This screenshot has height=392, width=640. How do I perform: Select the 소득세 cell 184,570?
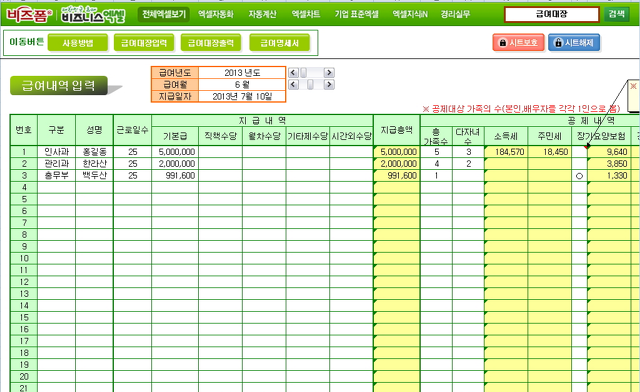tap(506, 152)
